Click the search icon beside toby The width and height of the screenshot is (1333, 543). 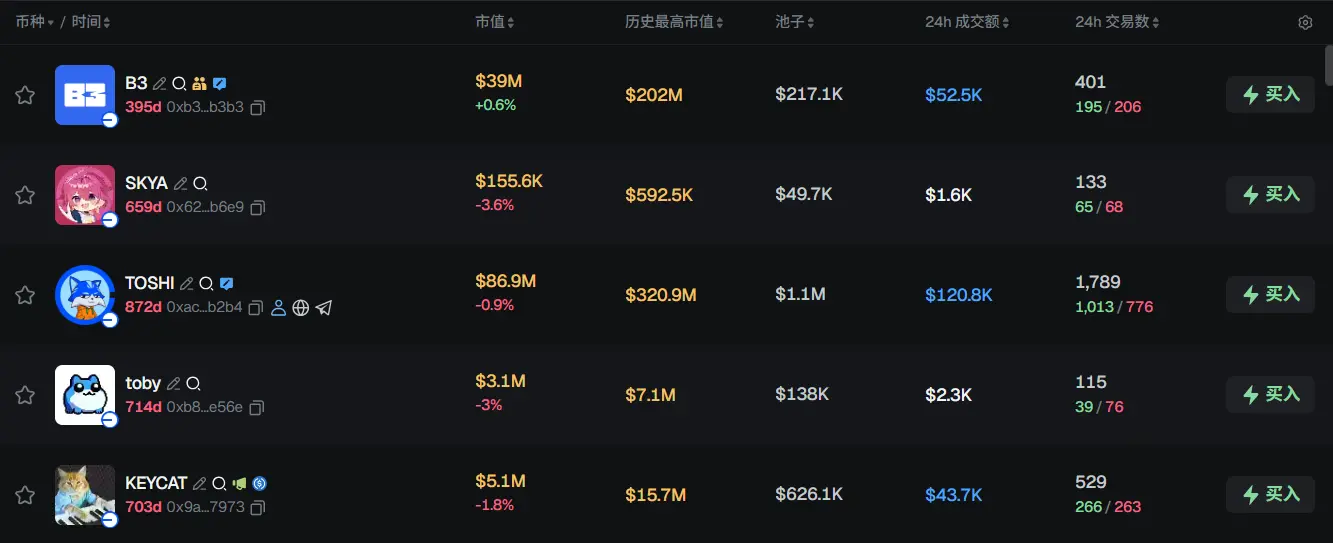194,384
